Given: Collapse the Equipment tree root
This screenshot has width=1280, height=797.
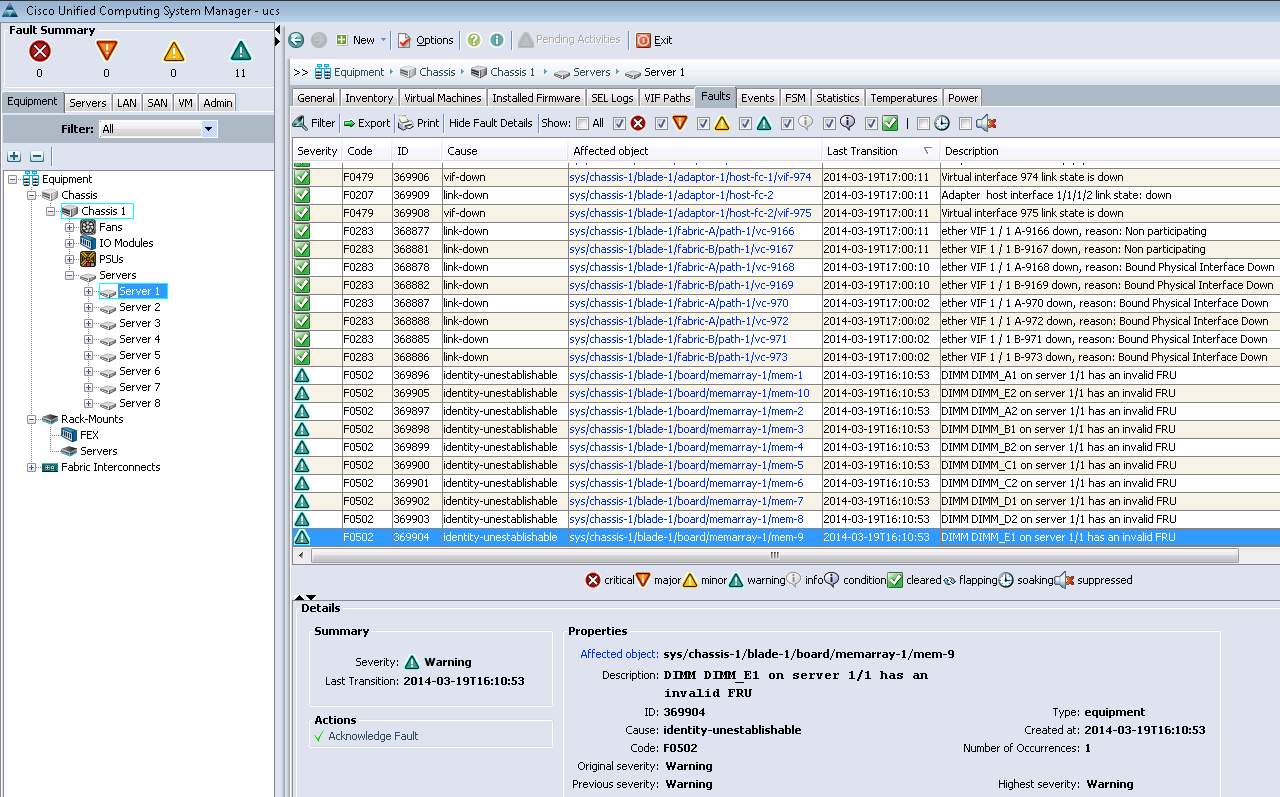Looking at the screenshot, I should [13, 179].
